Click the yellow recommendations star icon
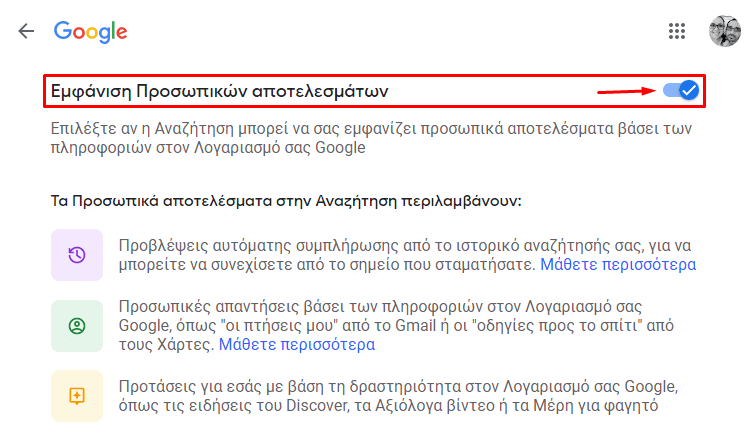This screenshot has height=440, width=750. tap(77, 396)
